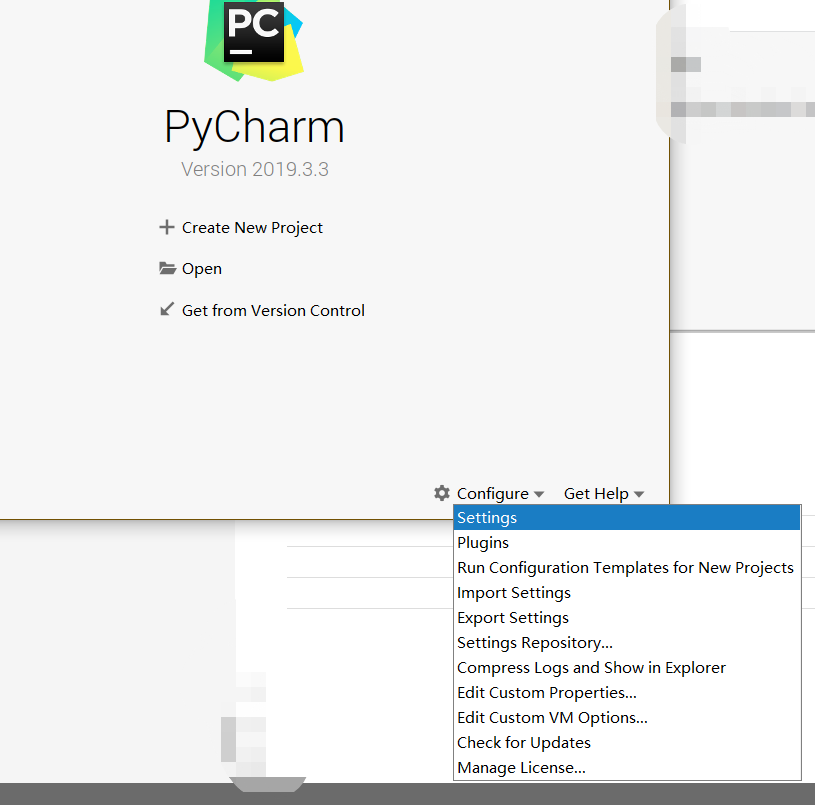Click the PyCharm logo icon
This screenshot has height=805, width=815.
(x=252, y=40)
